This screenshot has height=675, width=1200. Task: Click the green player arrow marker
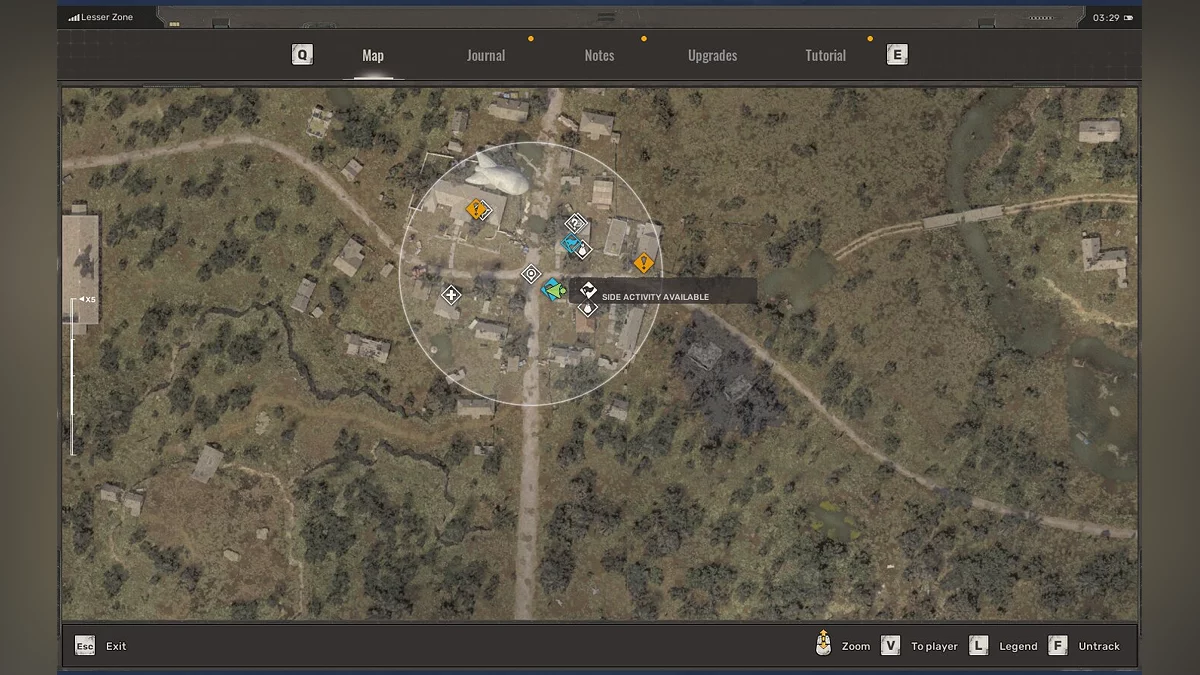[557, 290]
